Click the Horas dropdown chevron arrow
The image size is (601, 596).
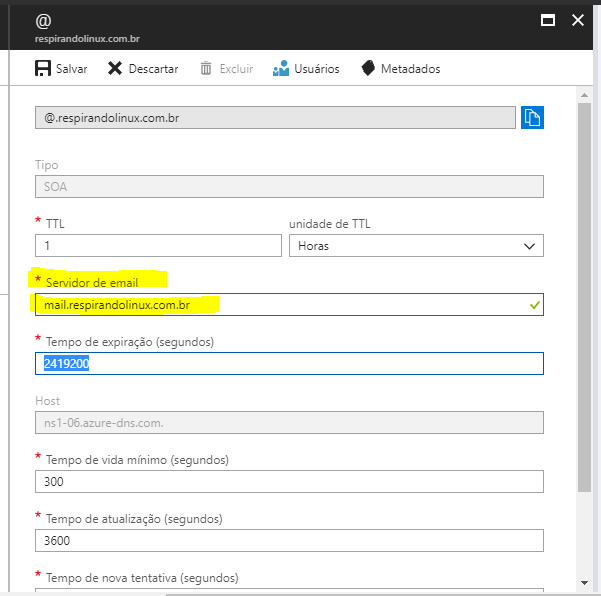tap(529, 246)
